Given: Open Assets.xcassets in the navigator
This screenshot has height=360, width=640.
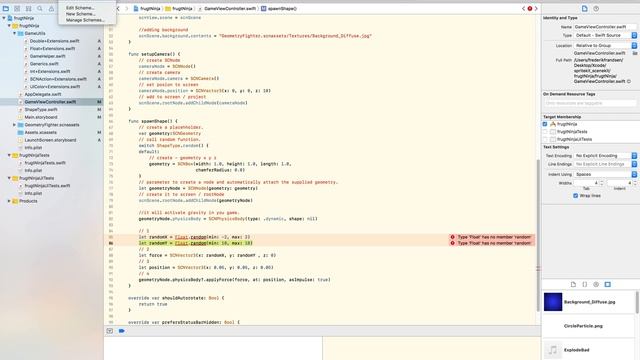Looking at the screenshot, I should pyautogui.click(x=40, y=132).
